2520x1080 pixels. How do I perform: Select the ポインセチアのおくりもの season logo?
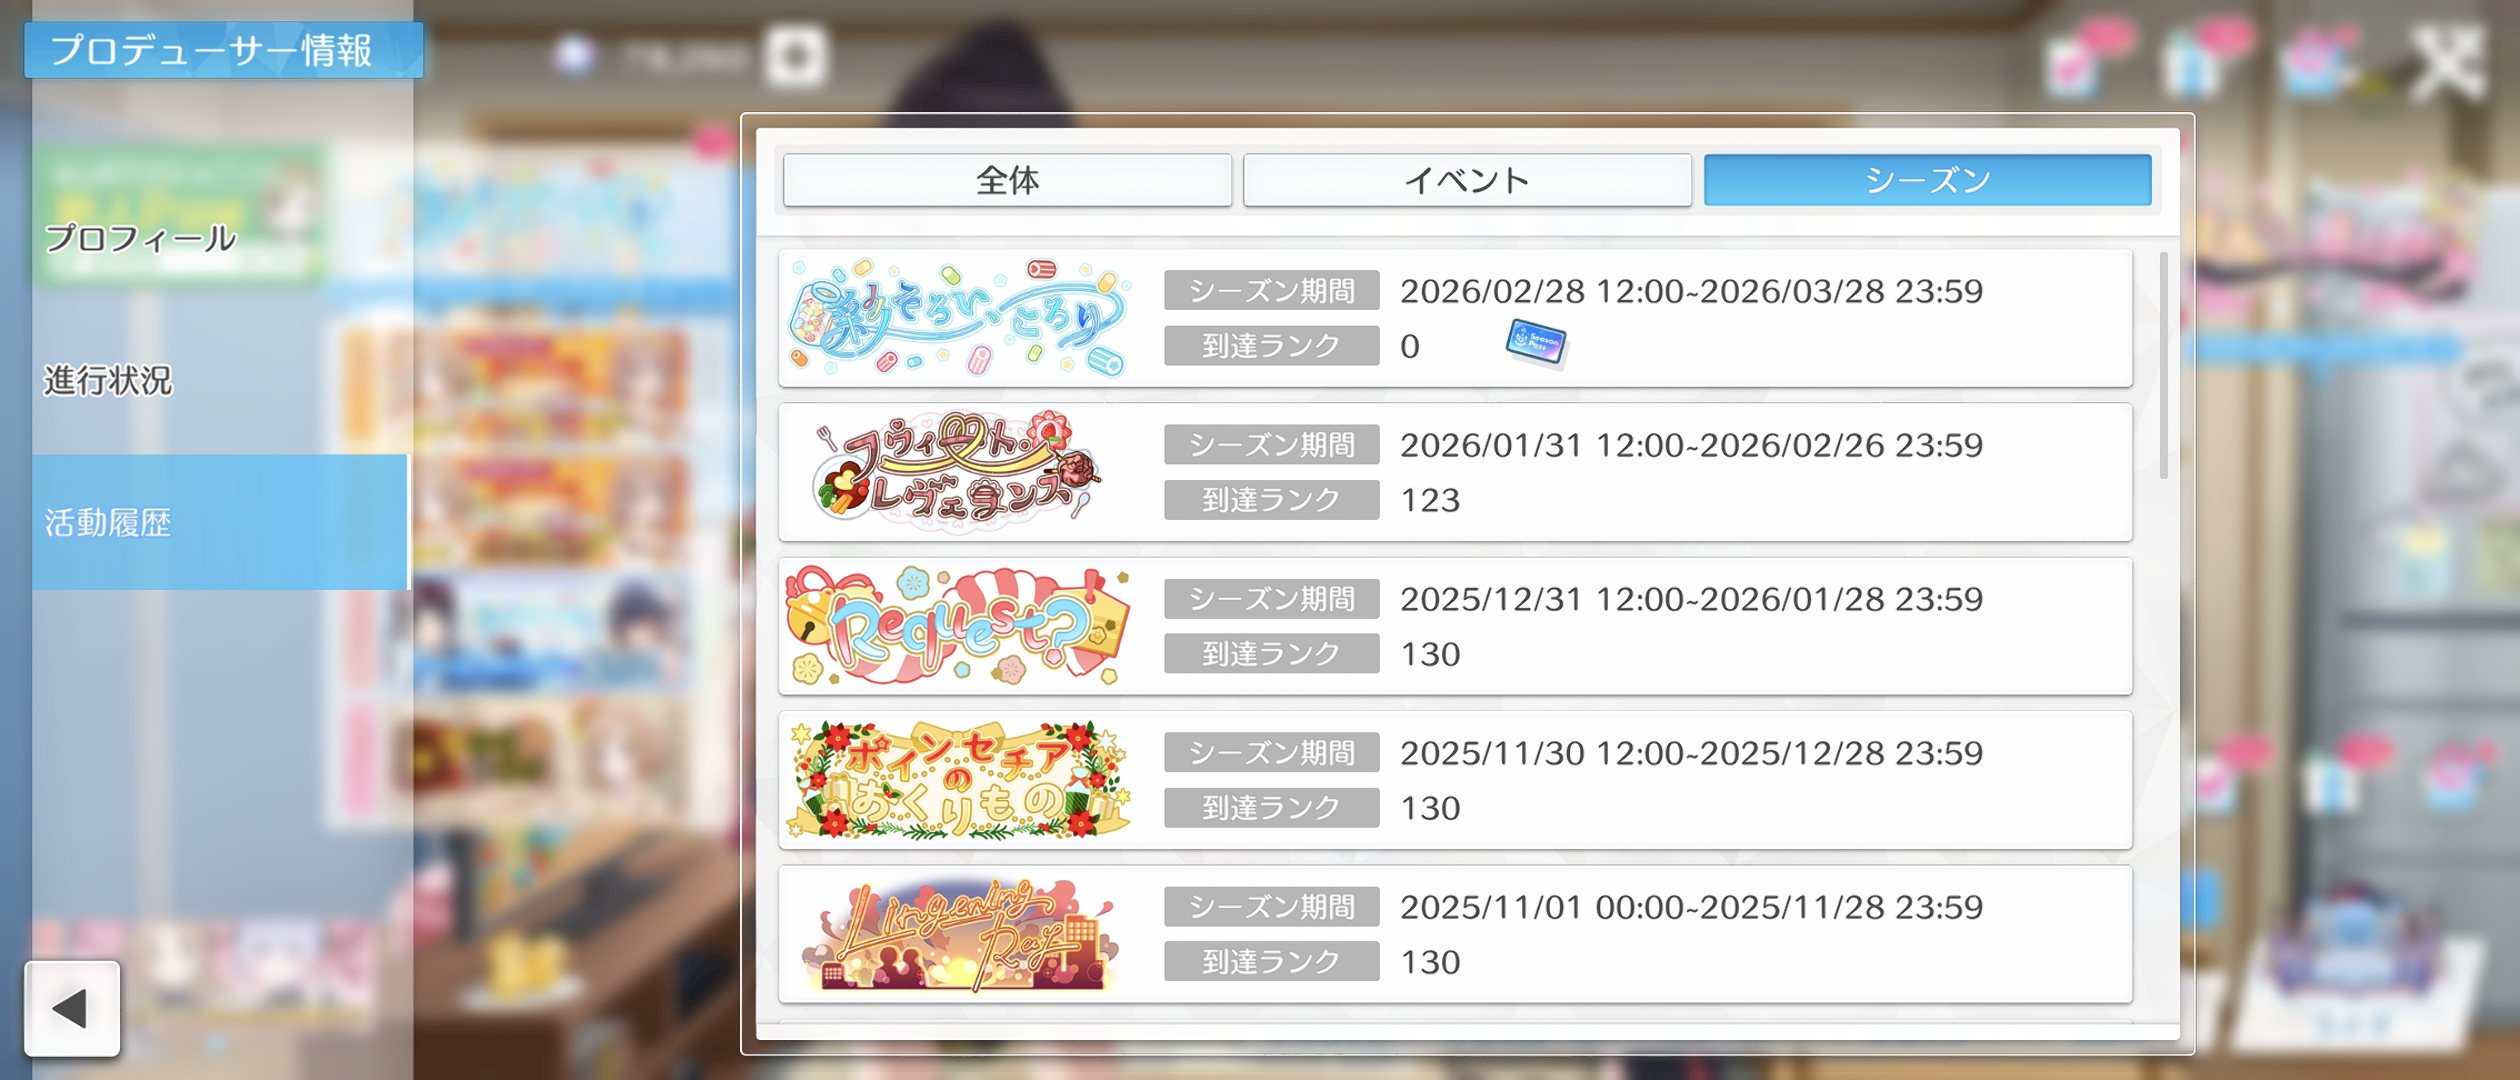[960, 780]
